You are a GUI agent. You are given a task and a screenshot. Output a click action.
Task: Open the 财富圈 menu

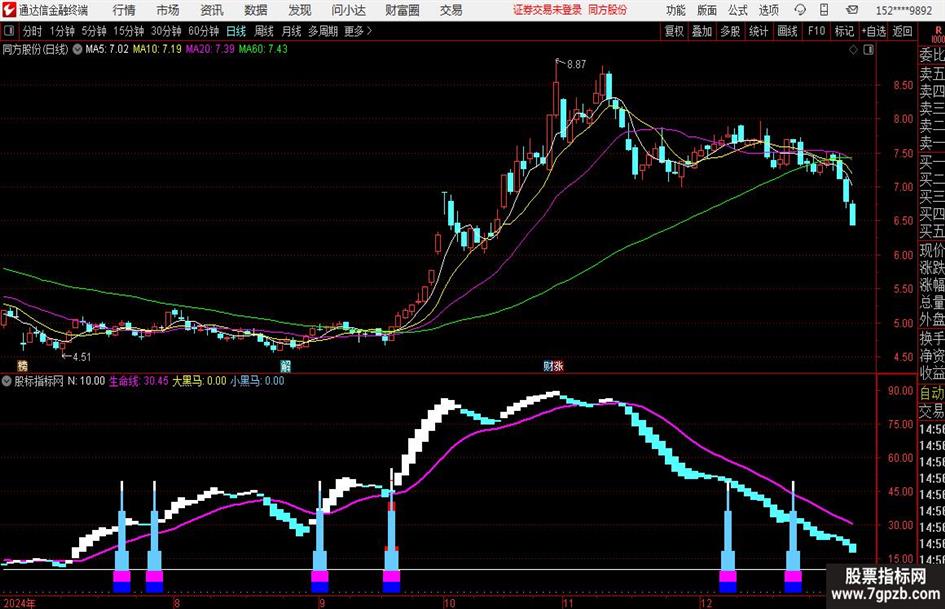coord(402,10)
